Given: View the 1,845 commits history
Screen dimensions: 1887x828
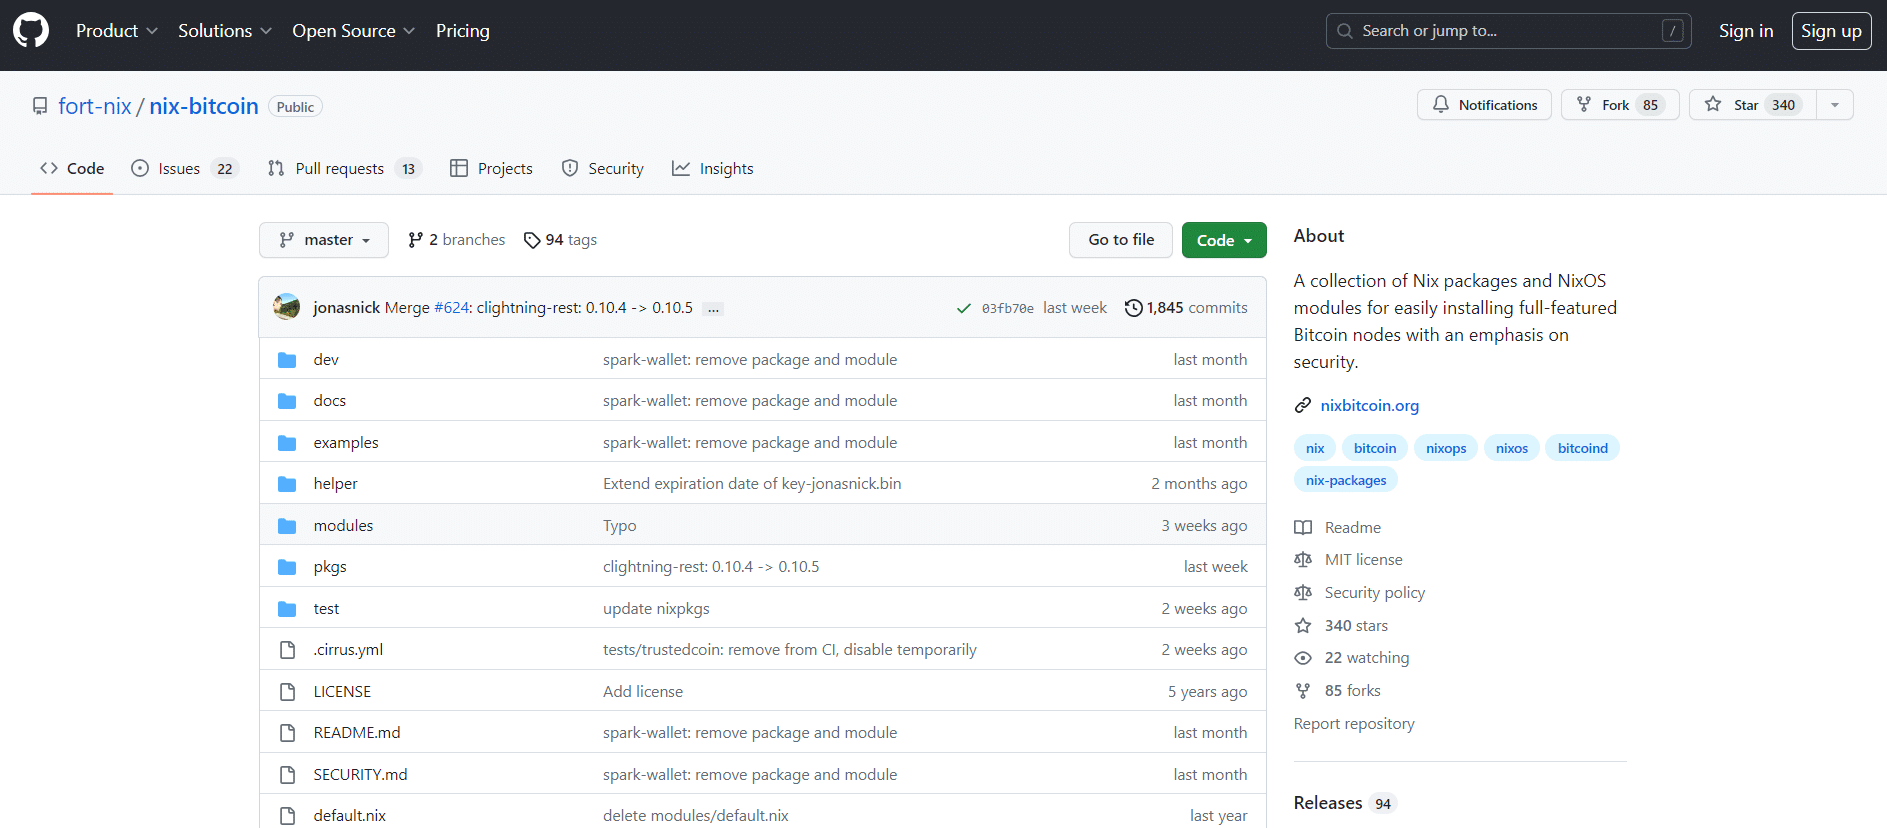Looking at the screenshot, I should [1187, 308].
